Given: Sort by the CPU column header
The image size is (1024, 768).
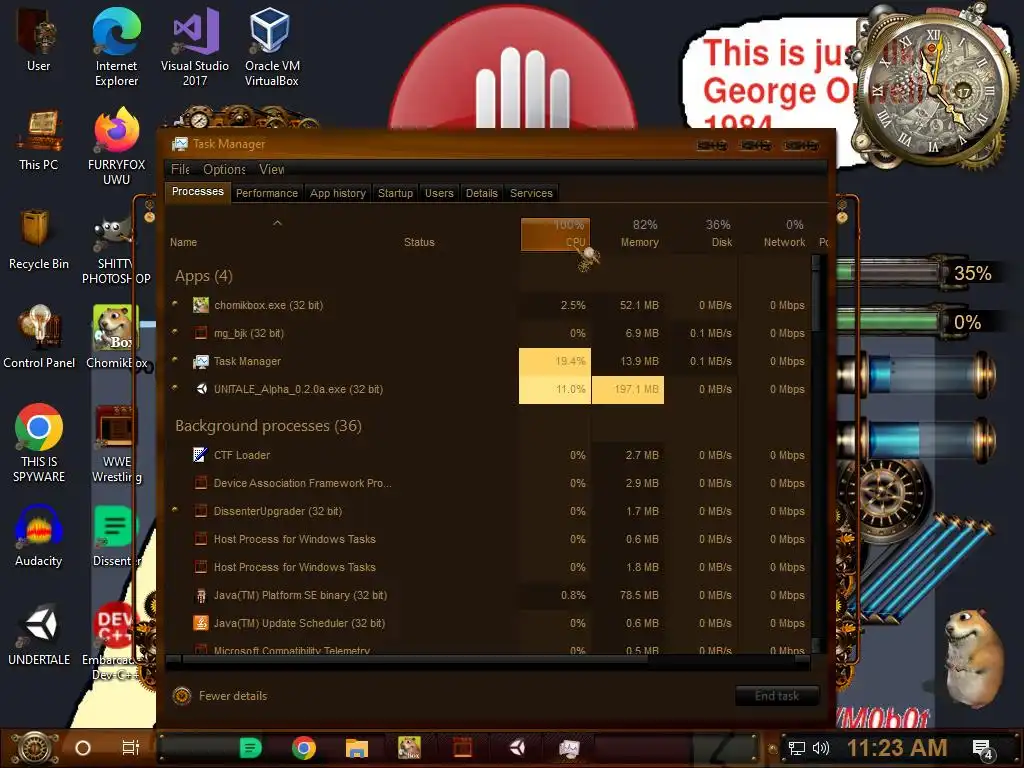Looking at the screenshot, I should pyautogui.click(x=555, y=234).
